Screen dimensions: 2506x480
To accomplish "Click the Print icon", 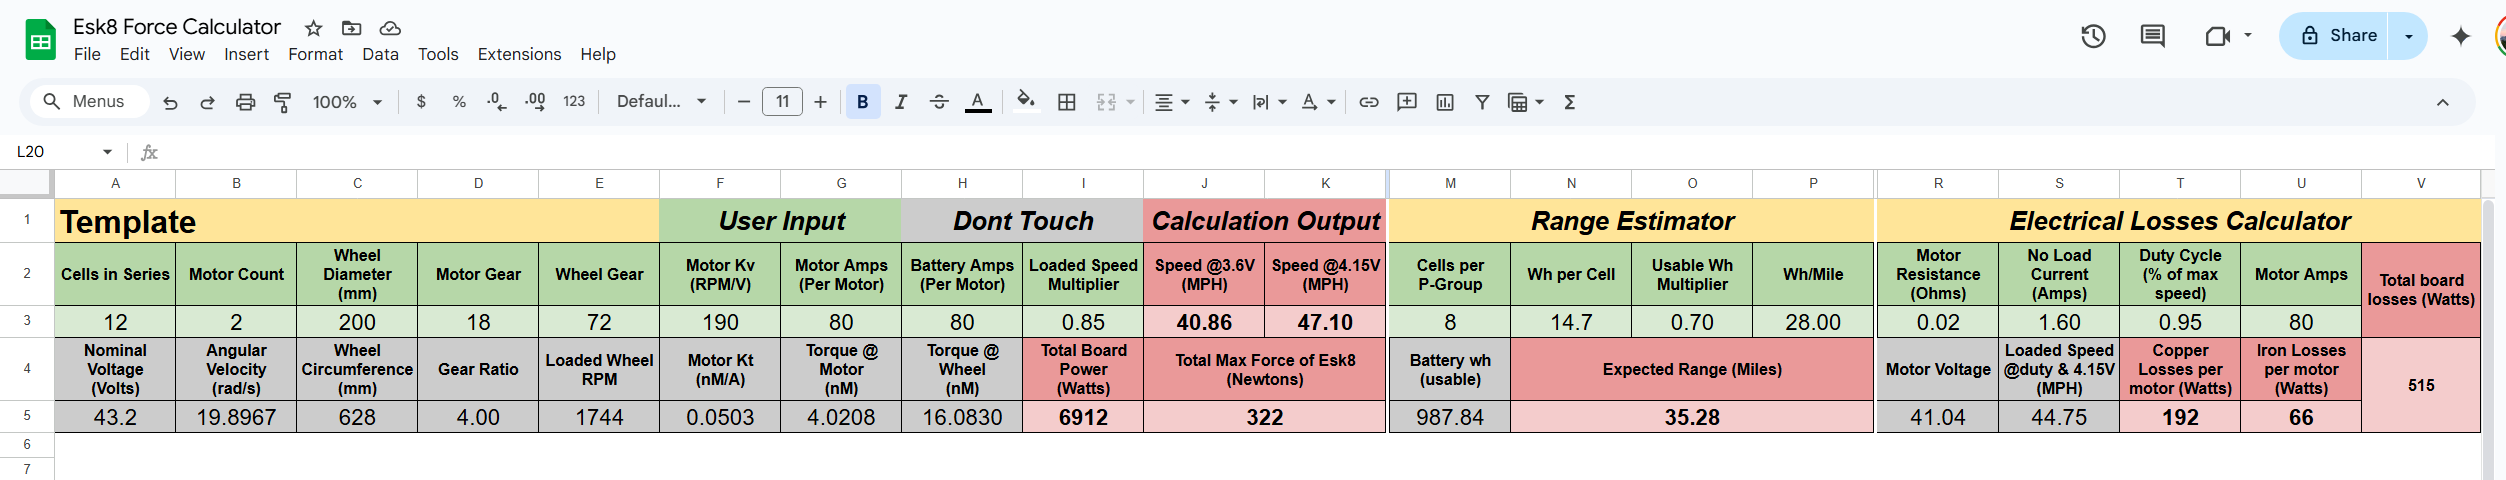I will tap(245, 102).
